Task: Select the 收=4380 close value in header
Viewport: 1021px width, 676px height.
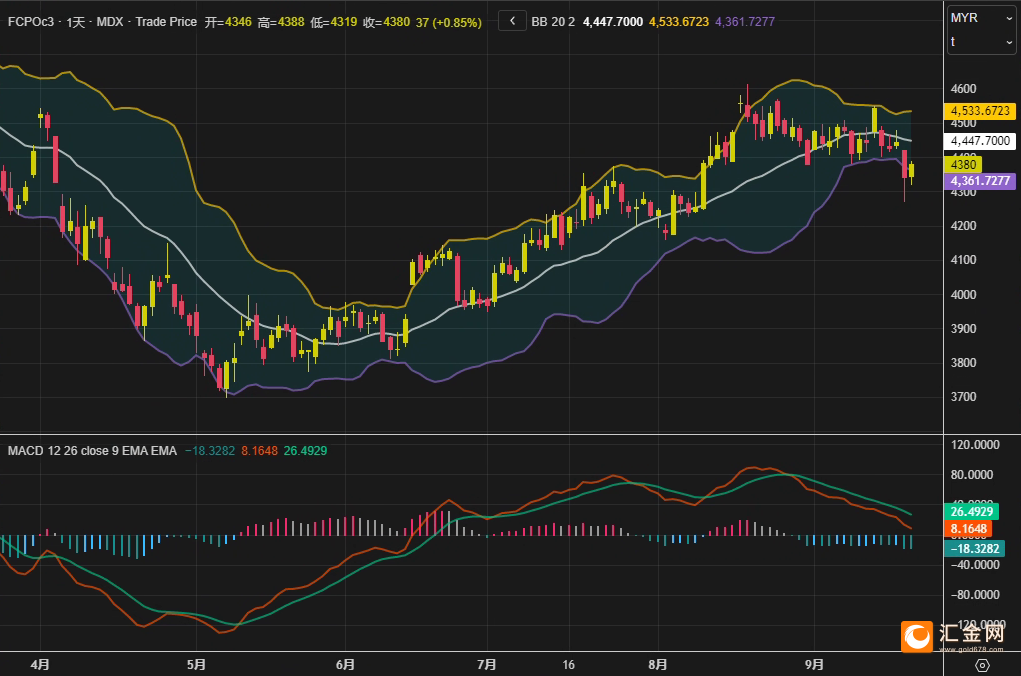Action: [x=386, y=22]
